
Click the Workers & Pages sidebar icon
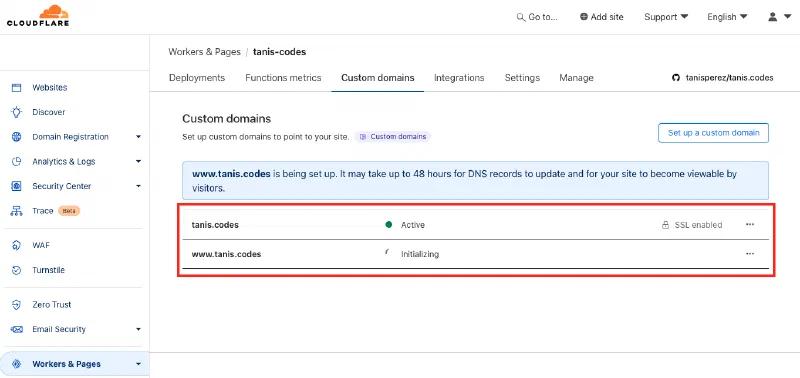tap(16, 364)
